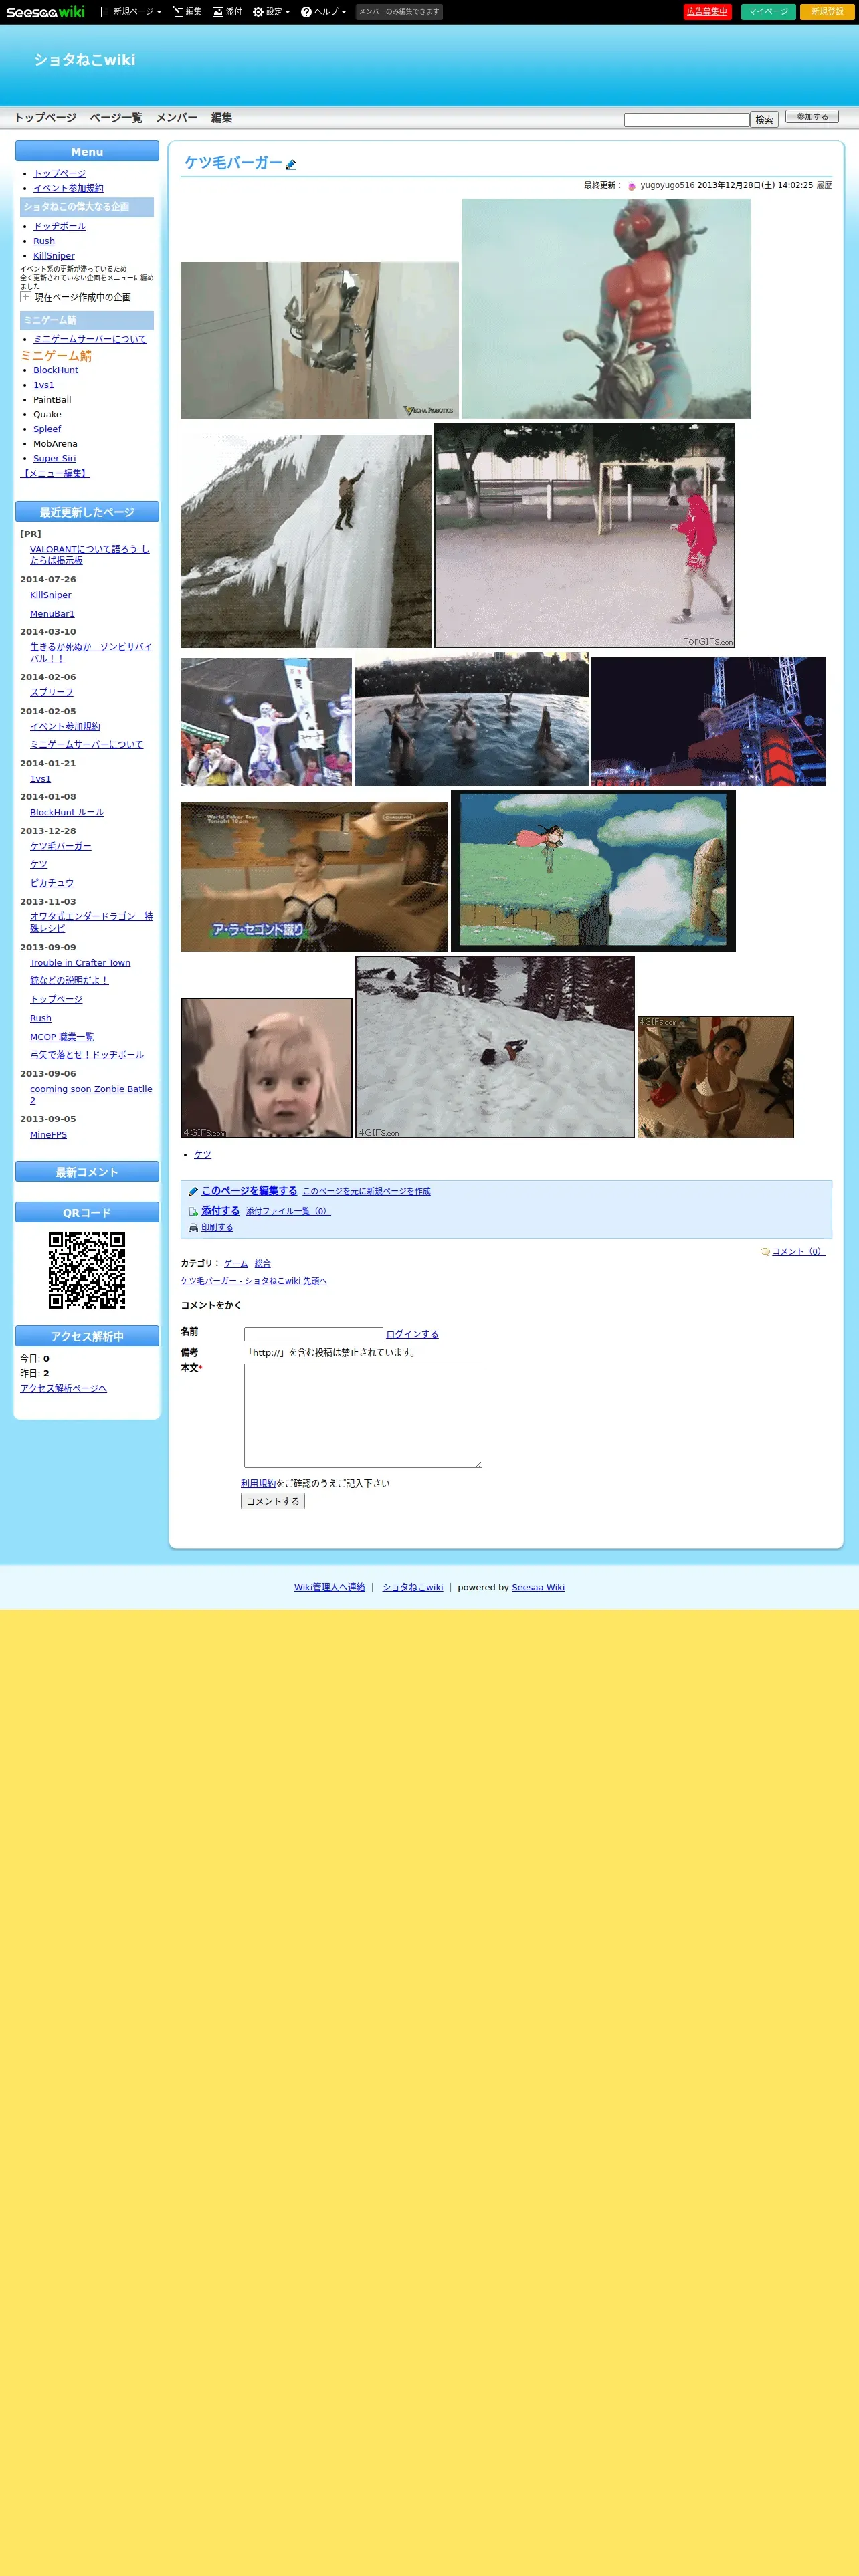Image resolution: width=859 pixels, height=2576 pixels.
Task: Open VALORANTについて語ろう PR link
Action: 90,555
